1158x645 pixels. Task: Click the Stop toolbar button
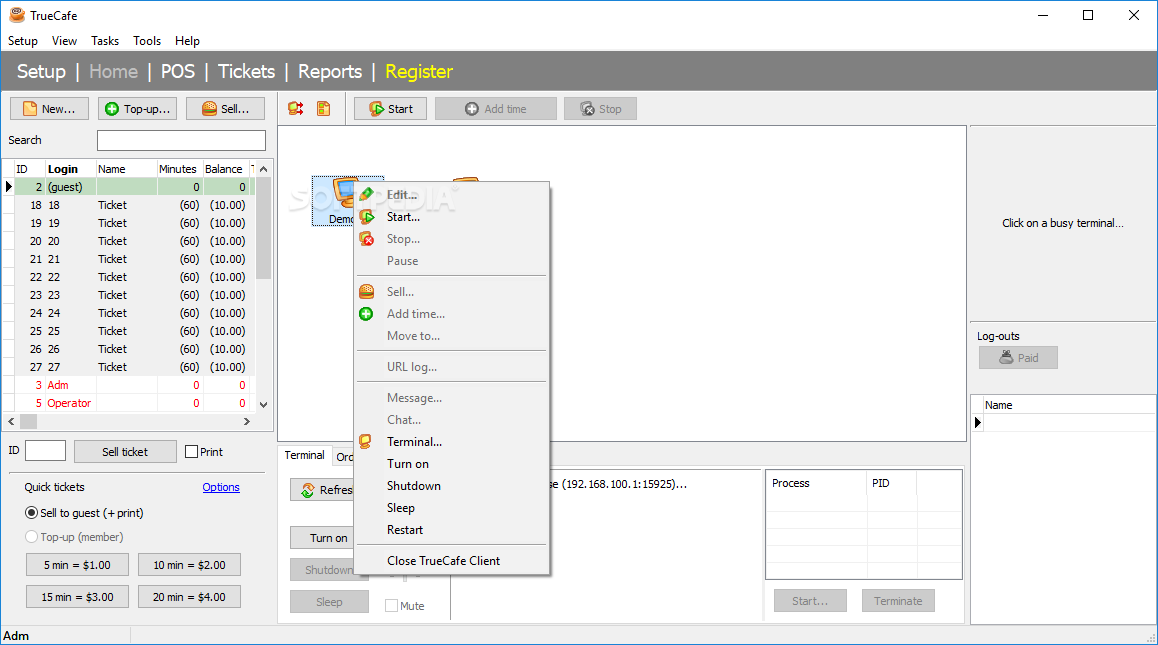click(600, 109)
